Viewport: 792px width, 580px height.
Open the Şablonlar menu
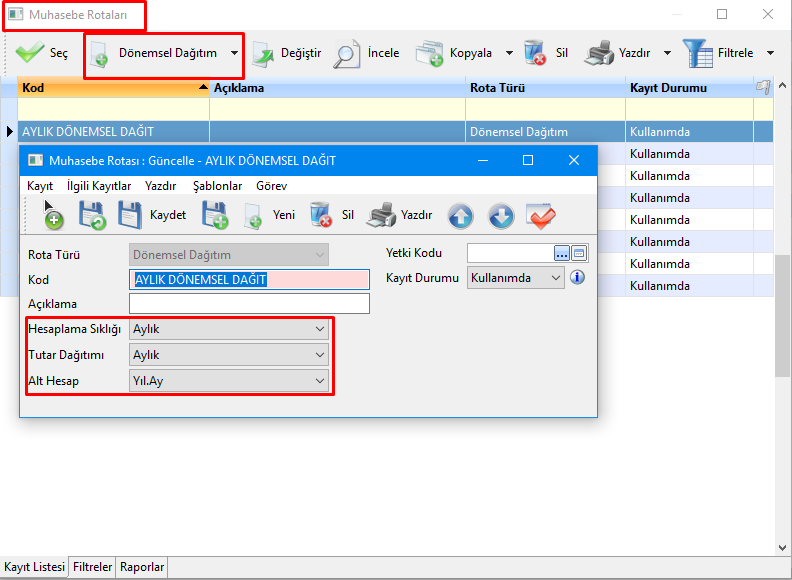click(x=217, y=186)
